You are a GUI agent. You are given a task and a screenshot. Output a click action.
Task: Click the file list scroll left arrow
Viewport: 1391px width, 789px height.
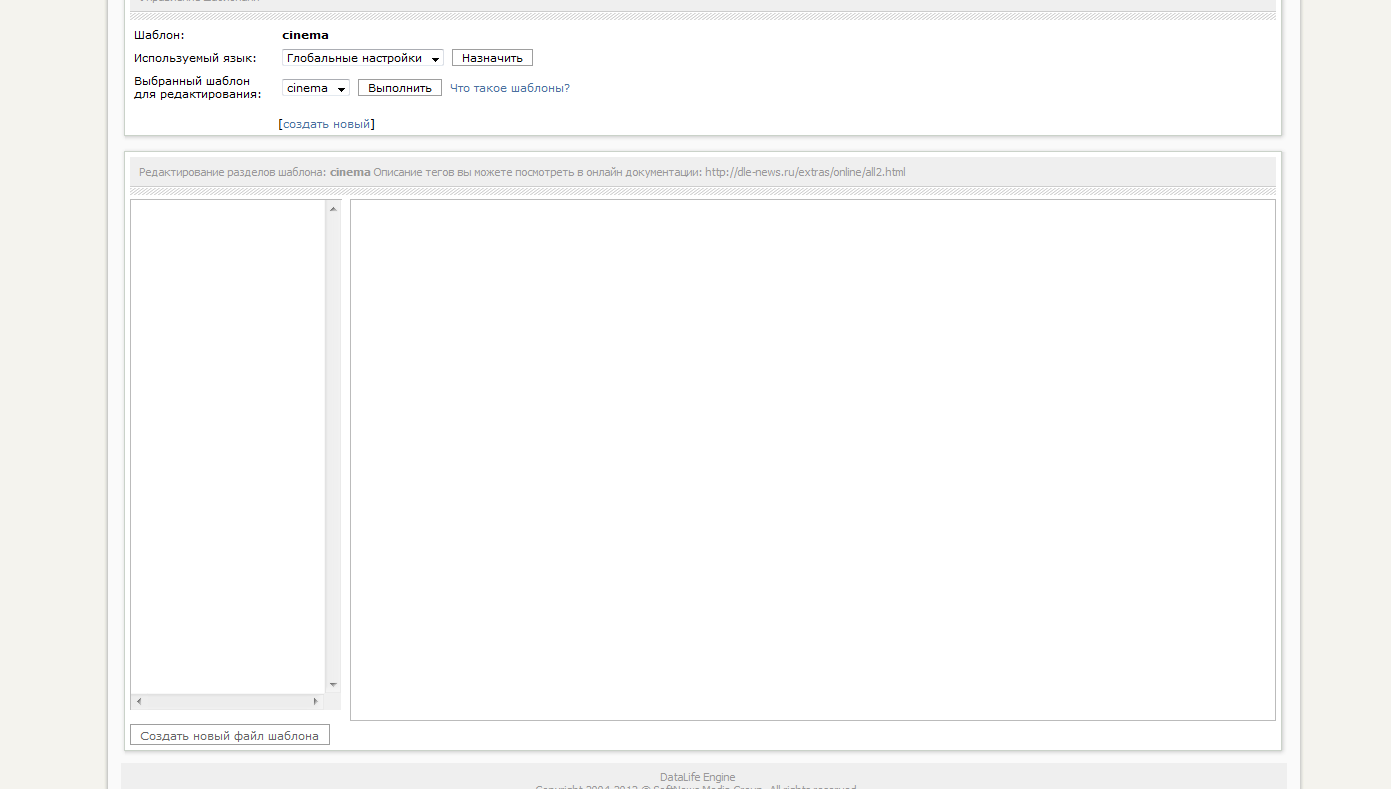tap(139, 702)
